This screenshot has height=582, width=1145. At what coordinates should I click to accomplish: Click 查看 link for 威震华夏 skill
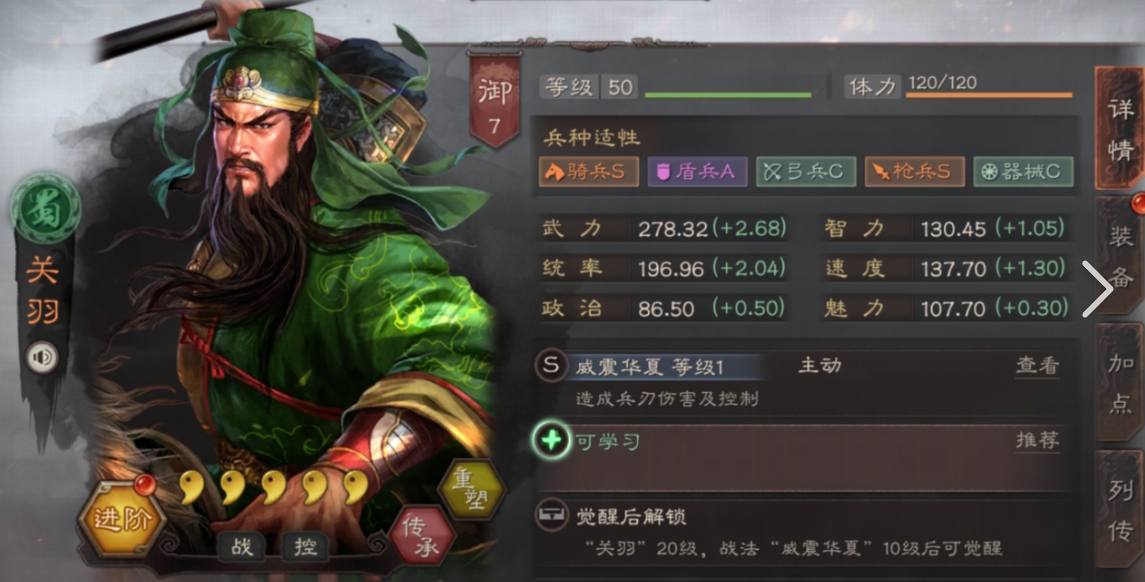pyautogui.click(x=1037, y=365)
